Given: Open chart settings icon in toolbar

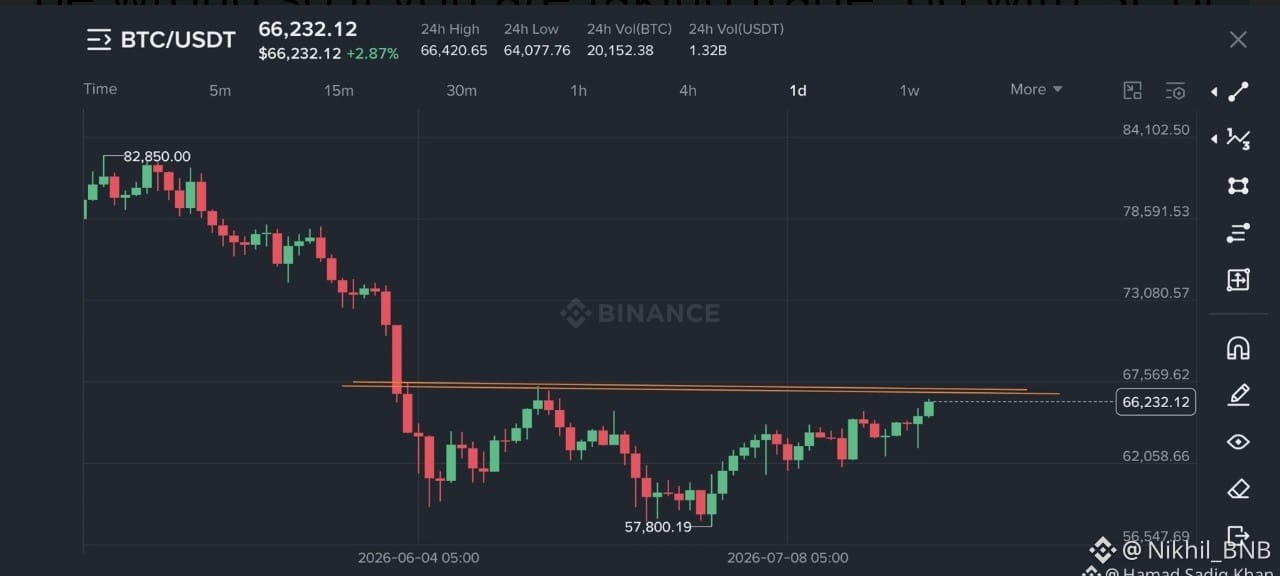Looking at the screenshot, I should click(x=1176, y=90).
